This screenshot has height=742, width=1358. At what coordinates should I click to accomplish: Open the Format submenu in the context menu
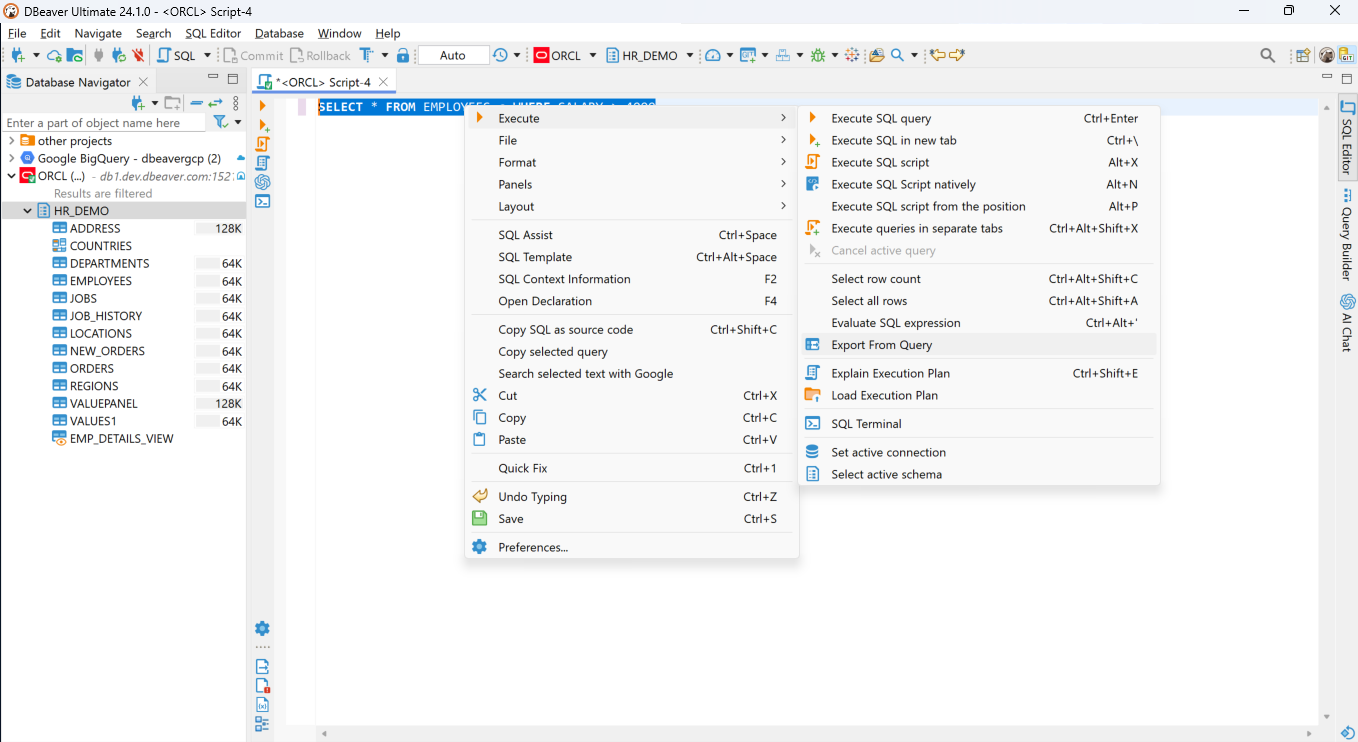tap(632, 162)
